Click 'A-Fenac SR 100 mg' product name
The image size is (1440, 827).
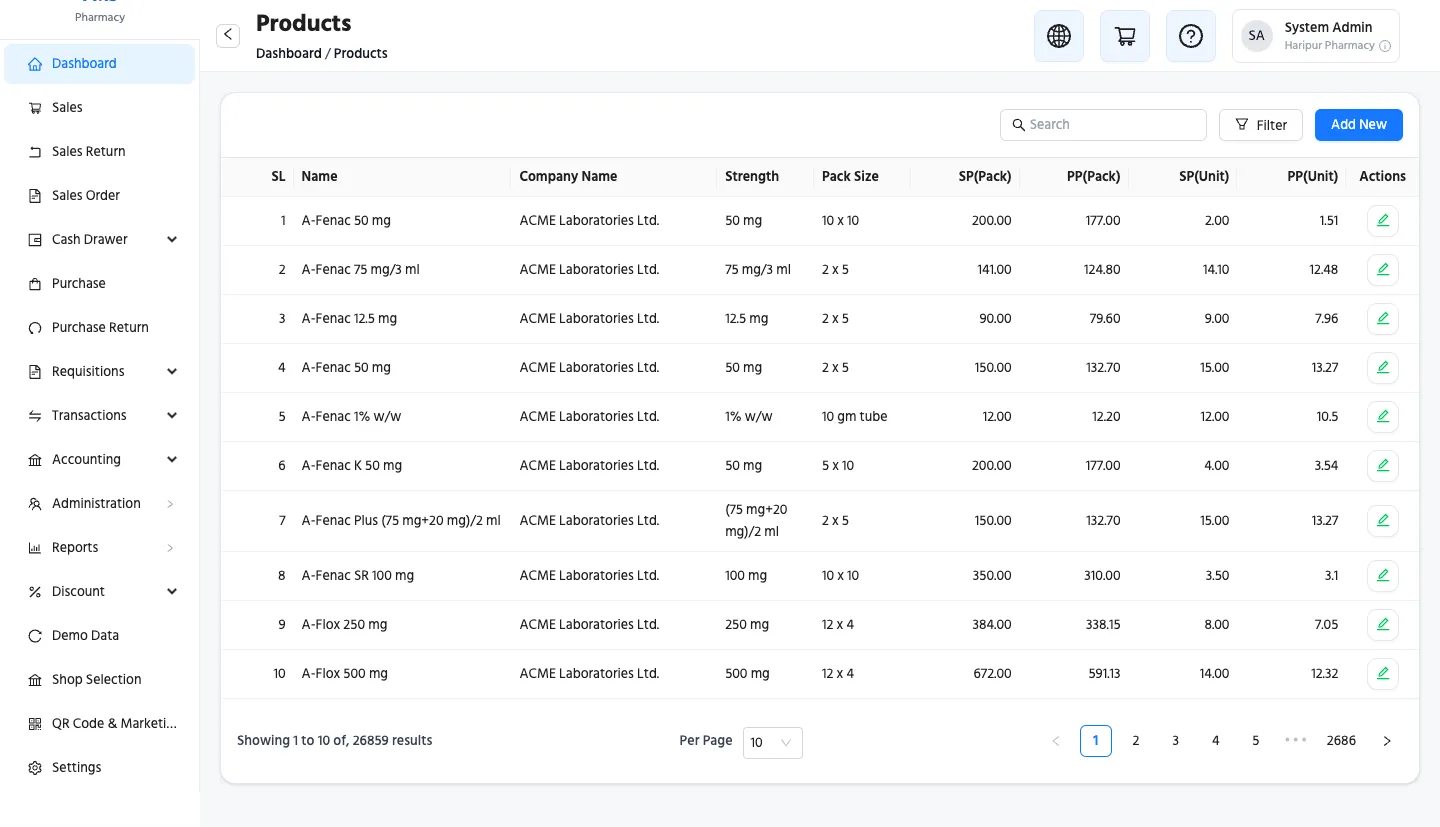click(x=358, y=576)
